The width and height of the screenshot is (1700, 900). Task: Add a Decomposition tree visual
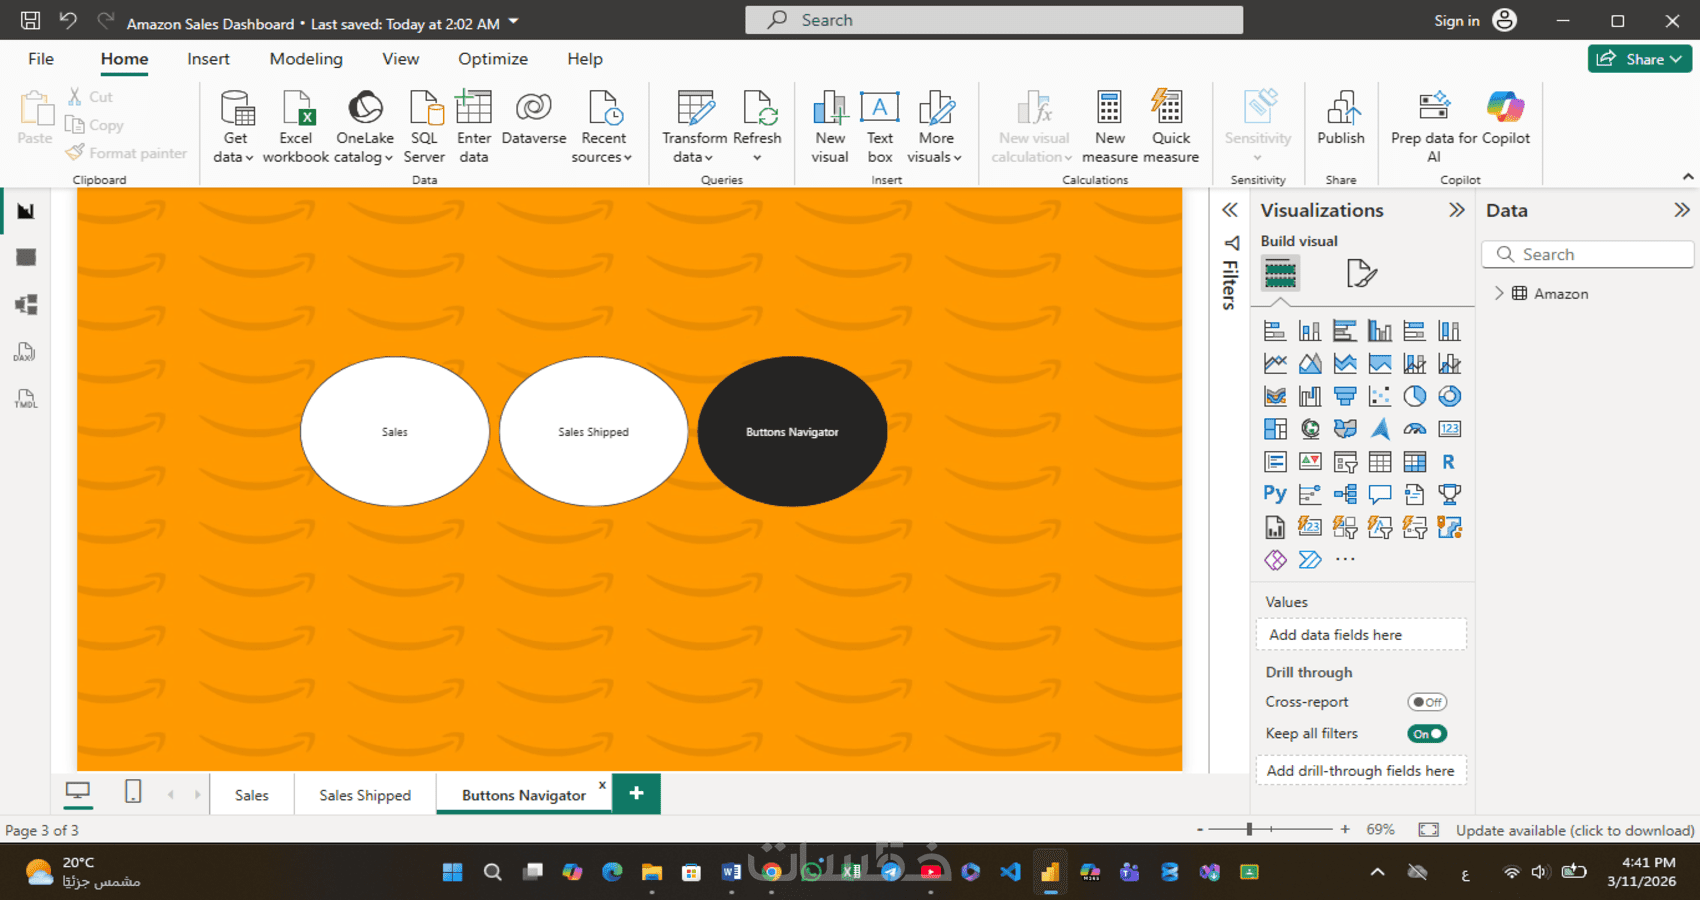click(1345, 494)
